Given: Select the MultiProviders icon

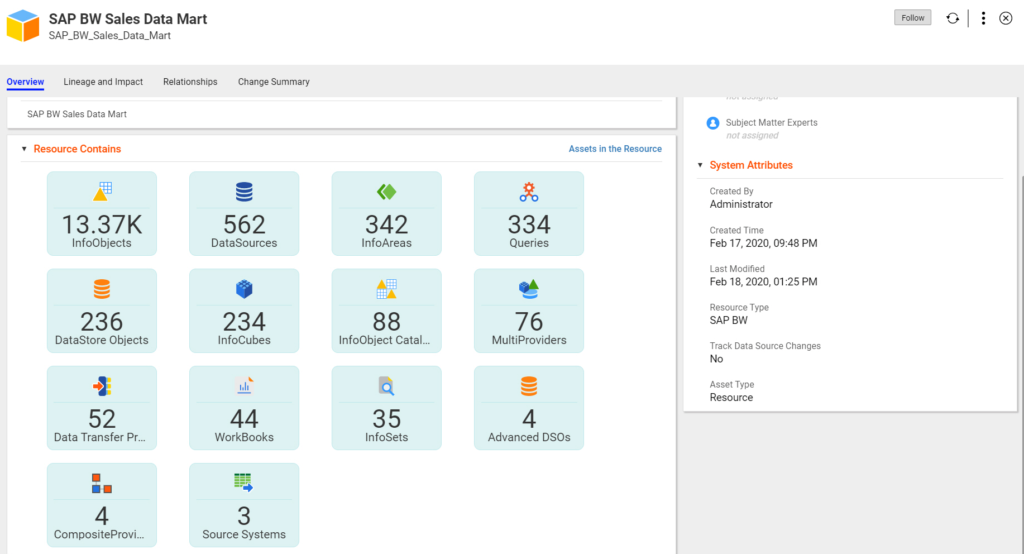Looking at the screenshot, I should pyautogui.click(x=529, y=288).
